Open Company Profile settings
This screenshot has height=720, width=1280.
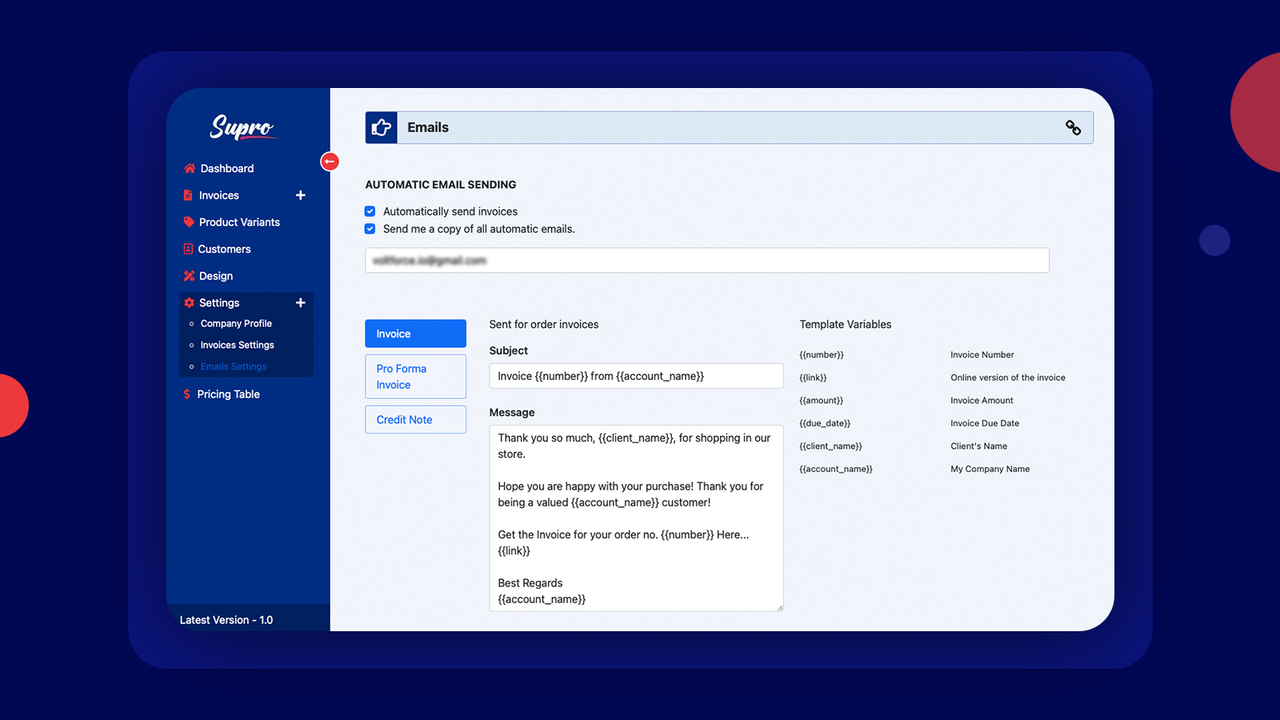click(236, 324)
